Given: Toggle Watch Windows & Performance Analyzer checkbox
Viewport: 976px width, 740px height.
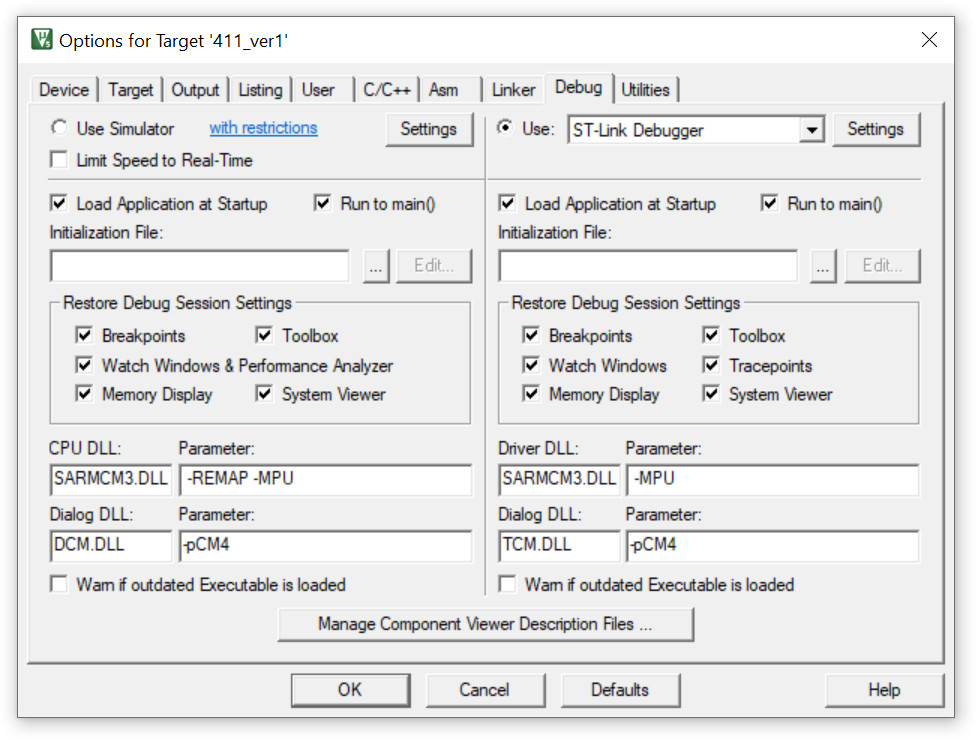Looking at the screenshot, I should (x=84, y=365).
